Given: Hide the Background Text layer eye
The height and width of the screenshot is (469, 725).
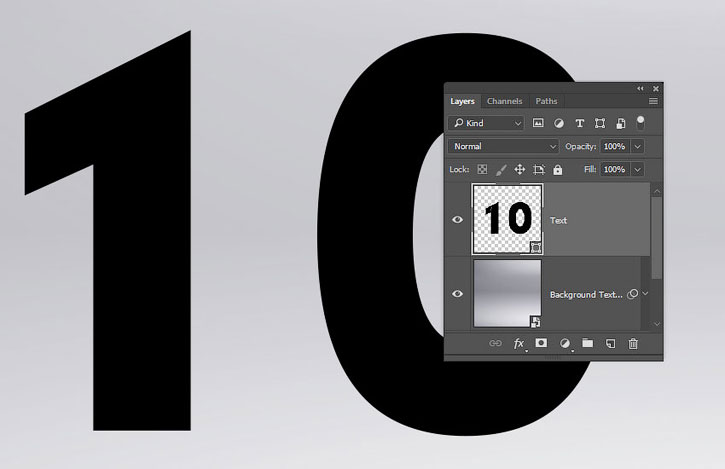Looking at the screenshot, I should (x=457, y=294).
